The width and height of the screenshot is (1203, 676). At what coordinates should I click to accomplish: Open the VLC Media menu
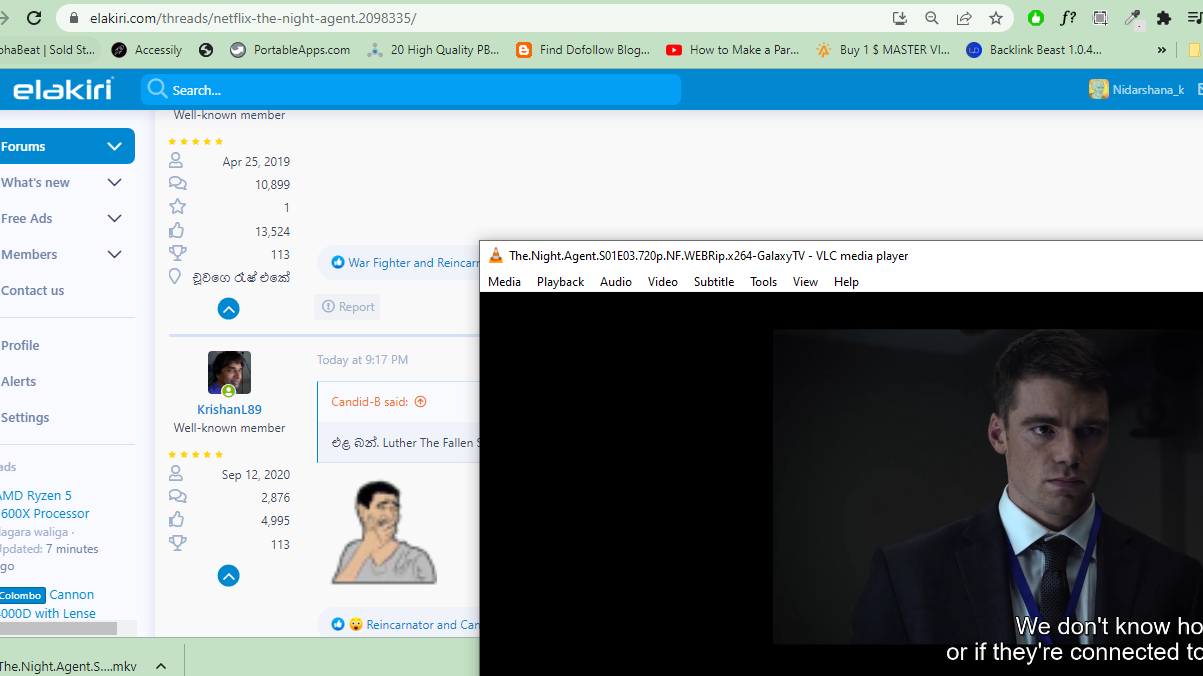coord(504,282)
